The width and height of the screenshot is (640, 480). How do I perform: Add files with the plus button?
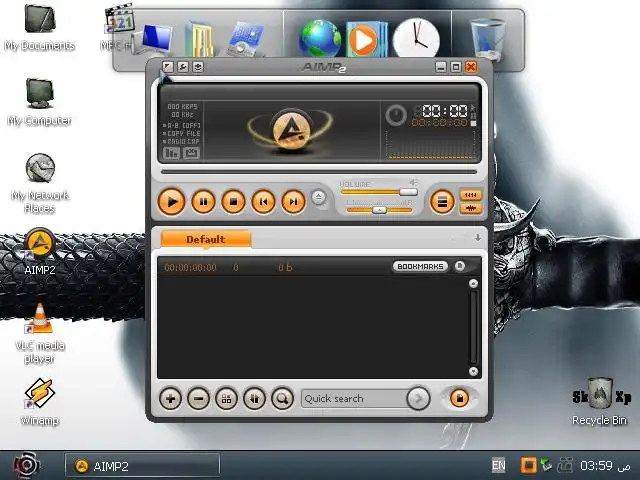point(171,398)
